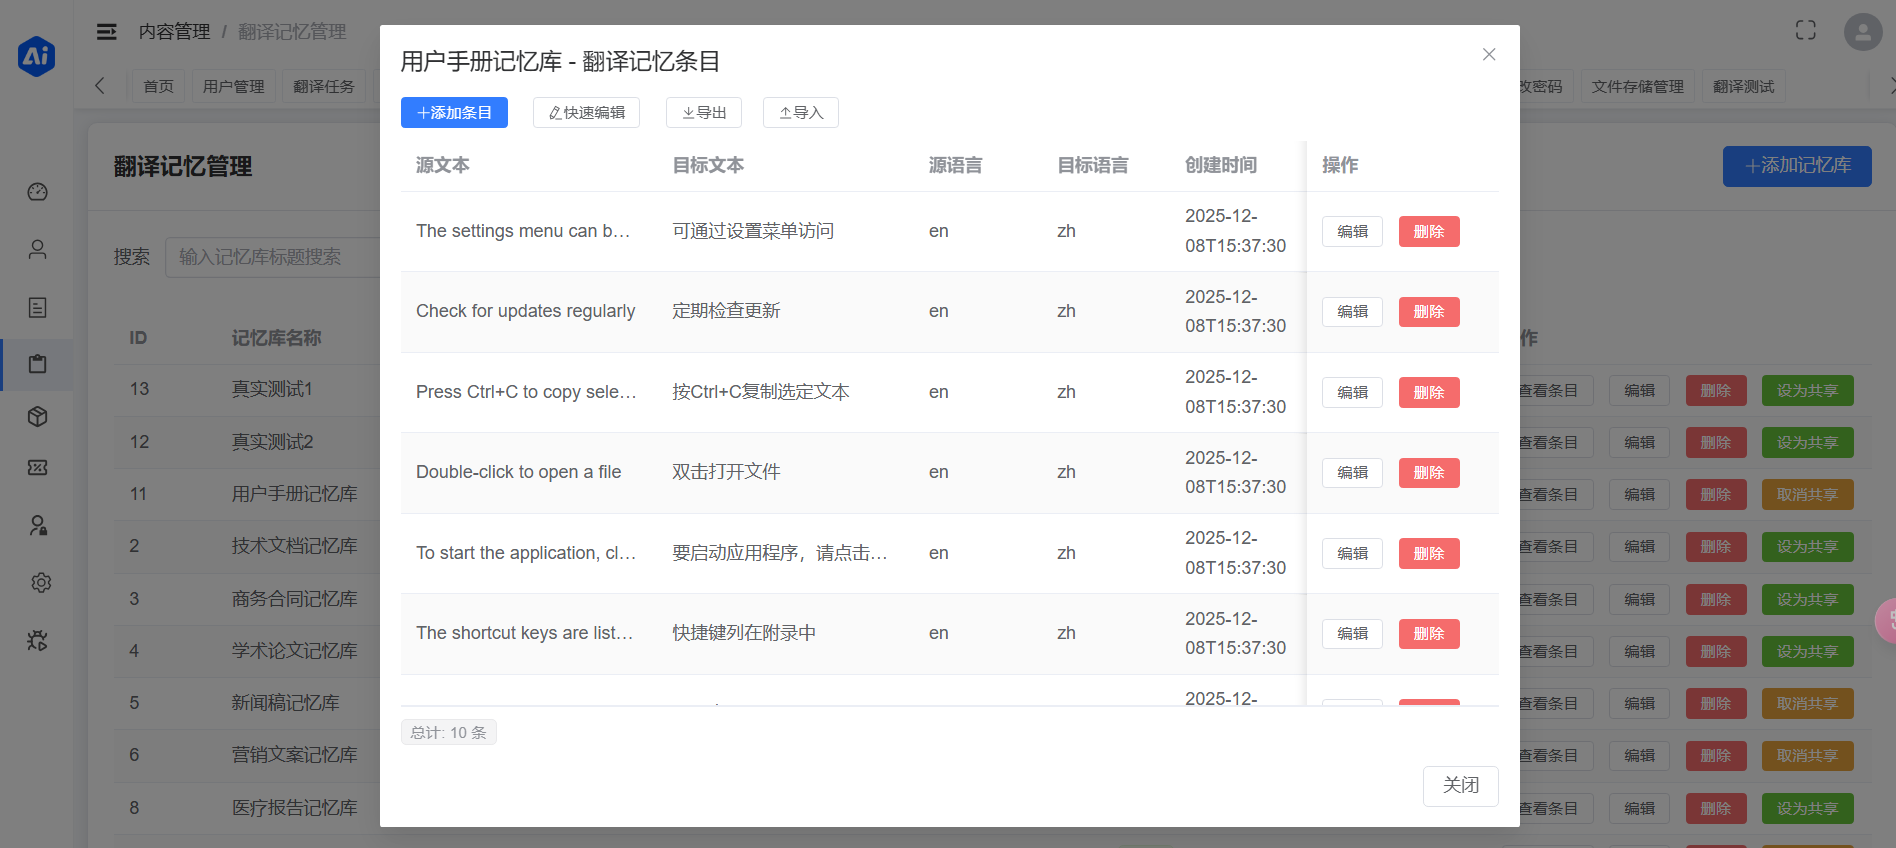Edit the 医疗报告记忆库 row
The image size is (1896, 848).
coord(1639,809)
